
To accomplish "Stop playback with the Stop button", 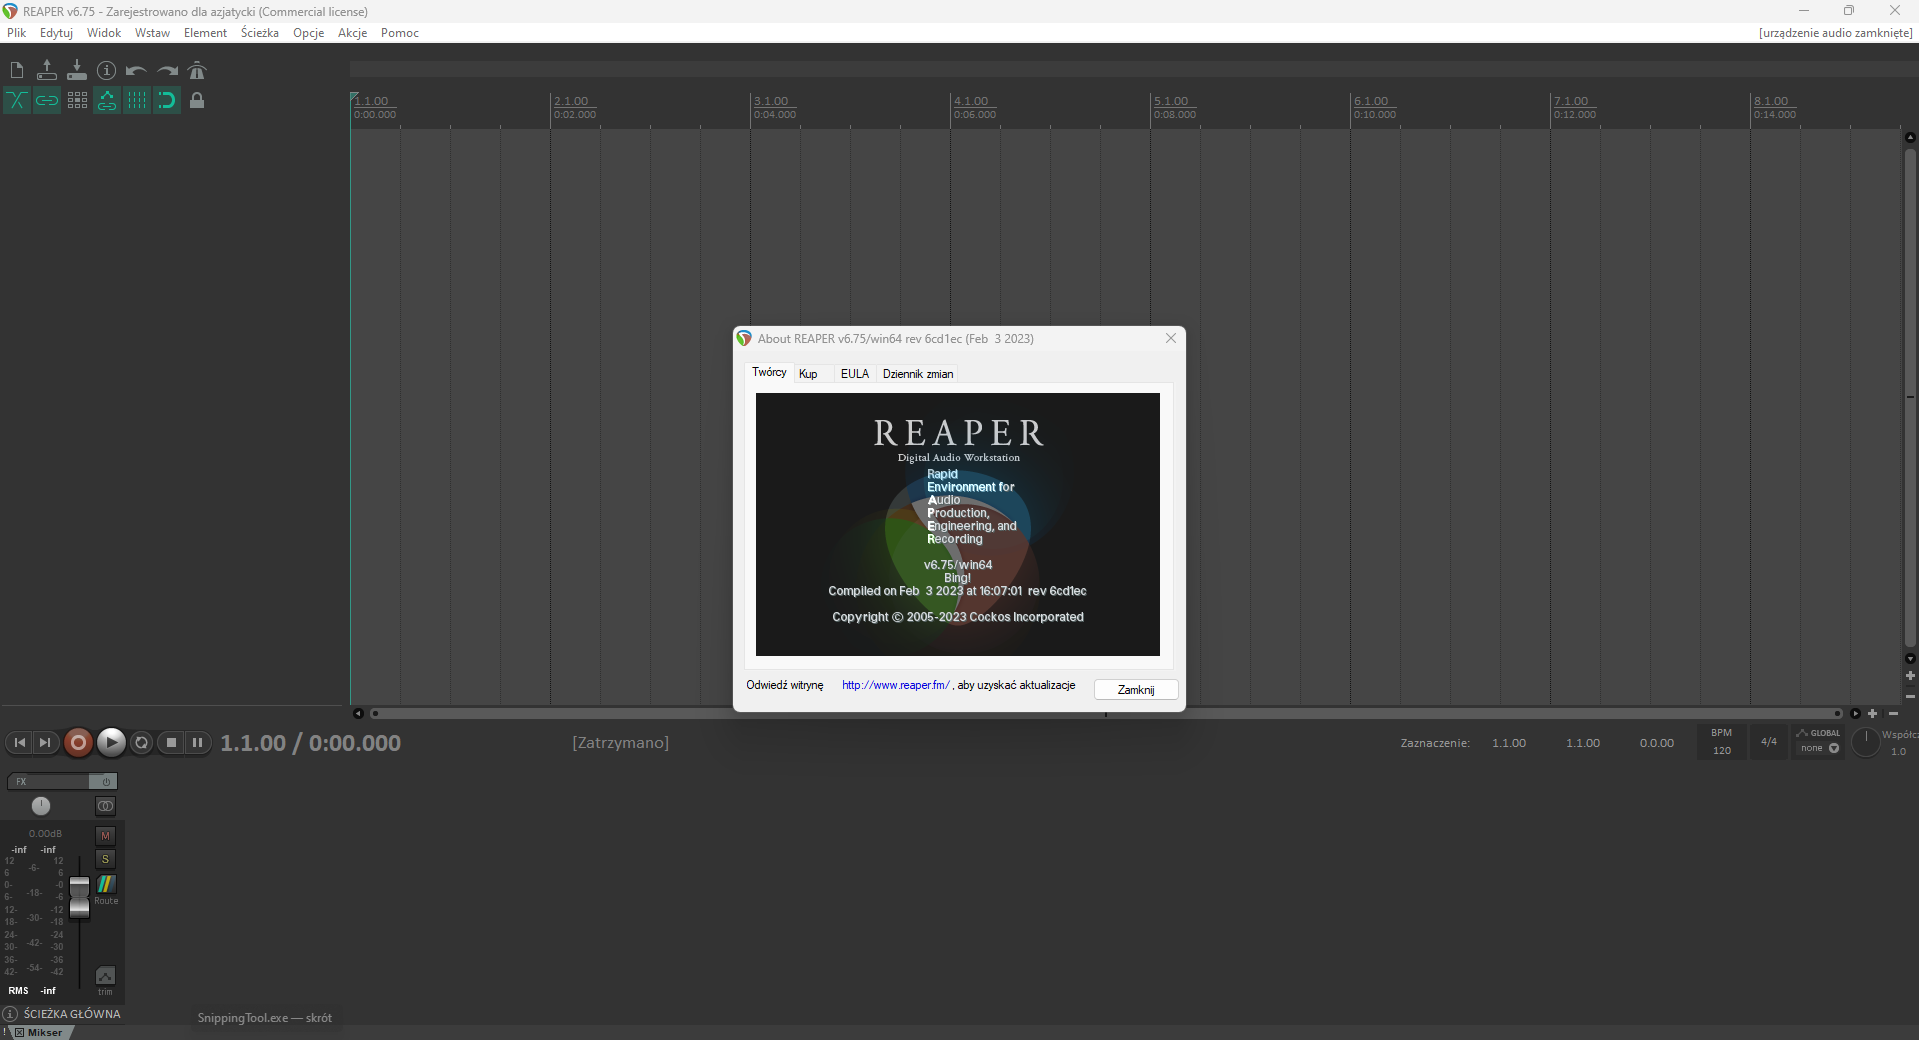I will coord(171,742).
